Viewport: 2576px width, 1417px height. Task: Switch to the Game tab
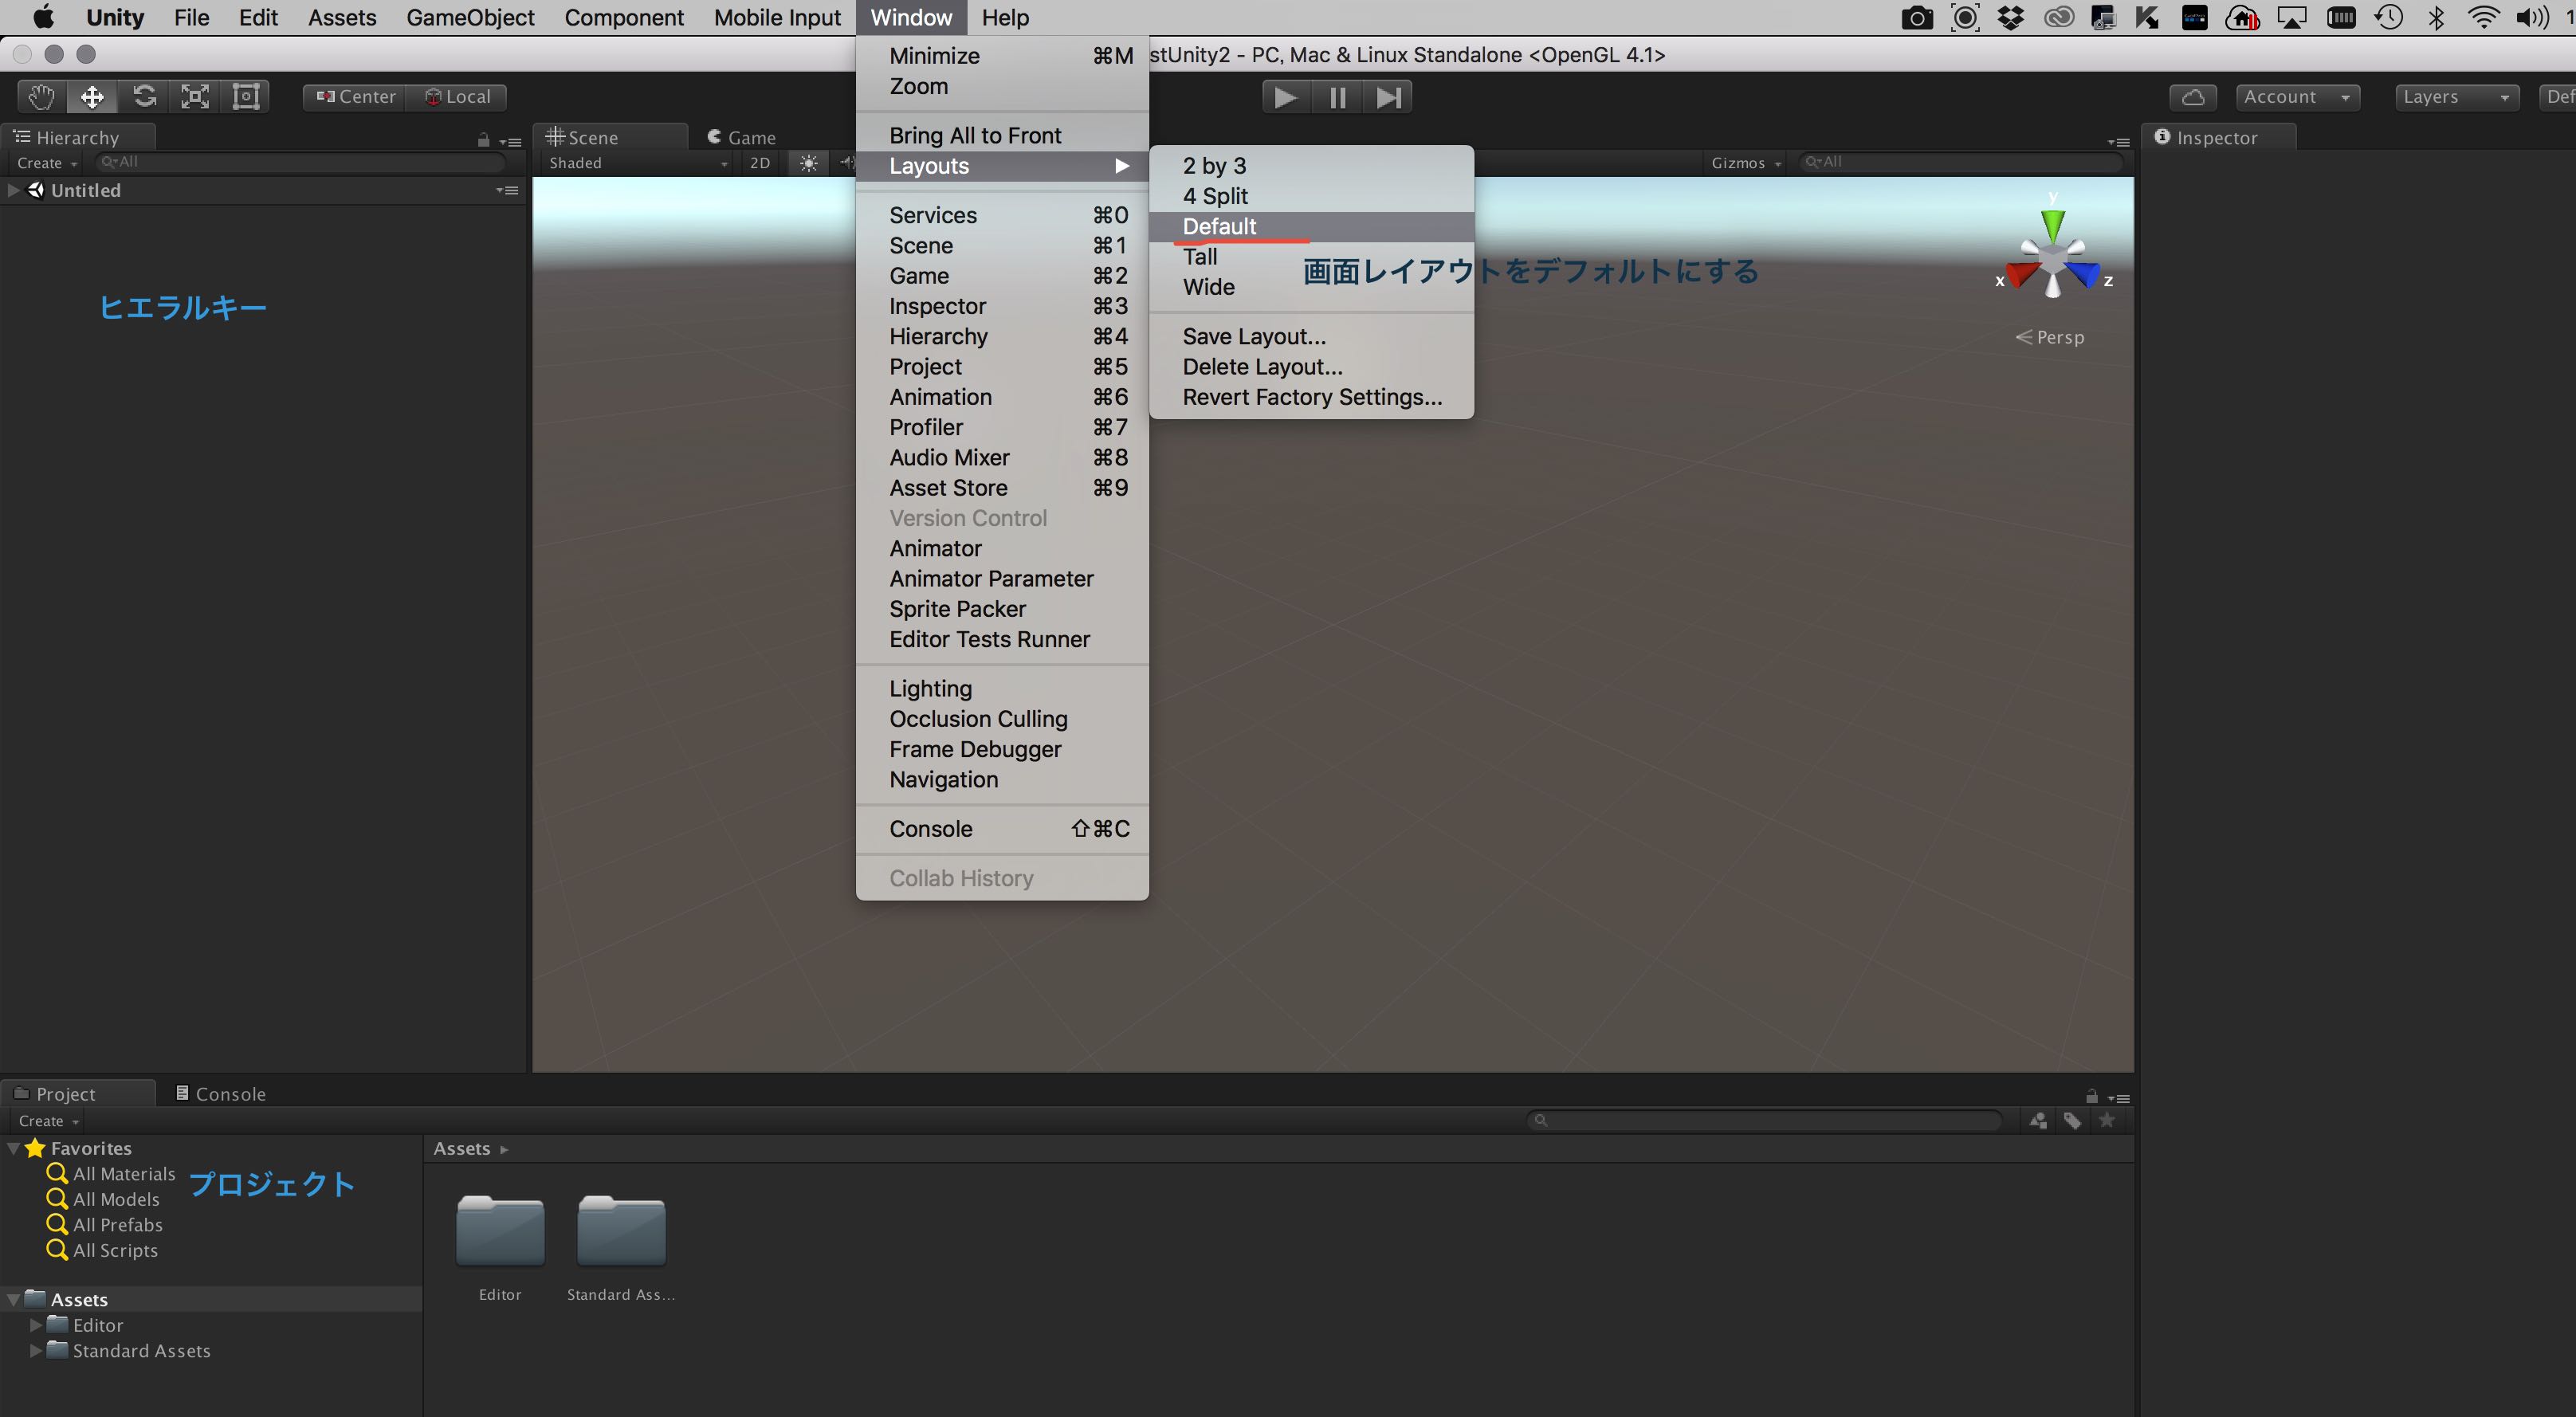tap(741, 138)
